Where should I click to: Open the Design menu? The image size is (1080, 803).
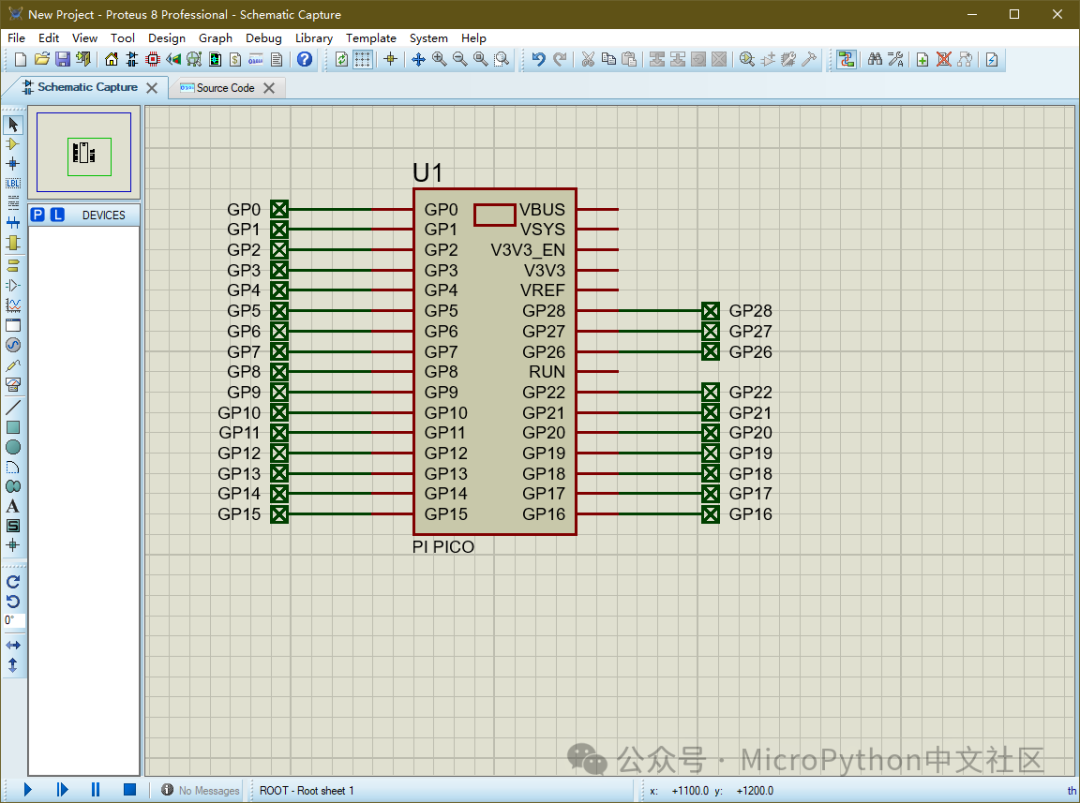pos(167,38)
